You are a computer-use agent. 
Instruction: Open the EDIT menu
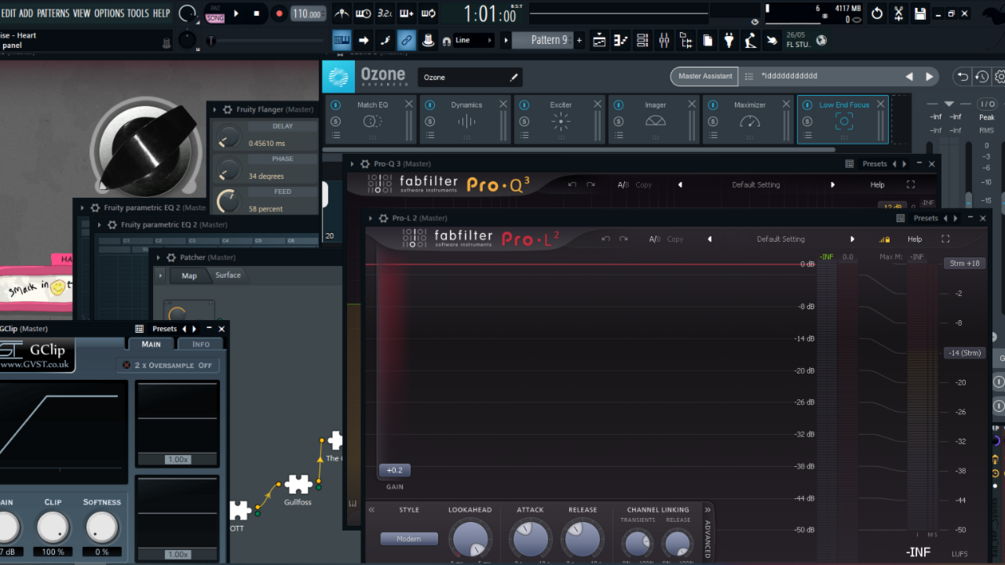point(8,13)
